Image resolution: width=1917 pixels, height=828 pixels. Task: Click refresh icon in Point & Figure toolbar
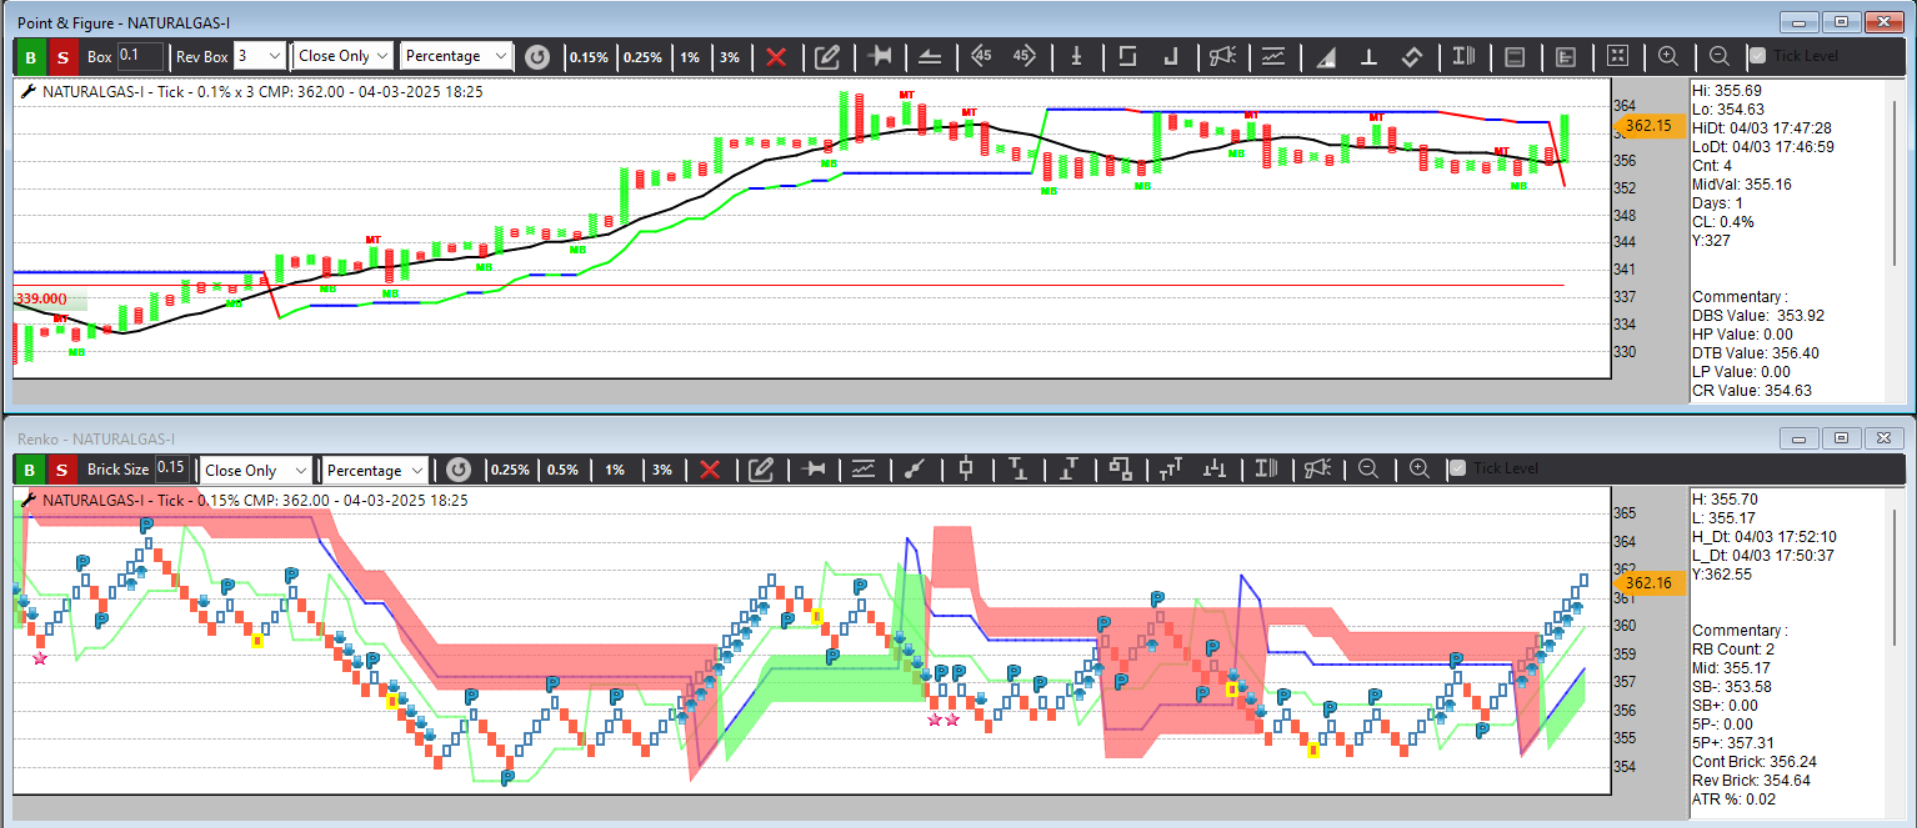[x=537, y=57]
